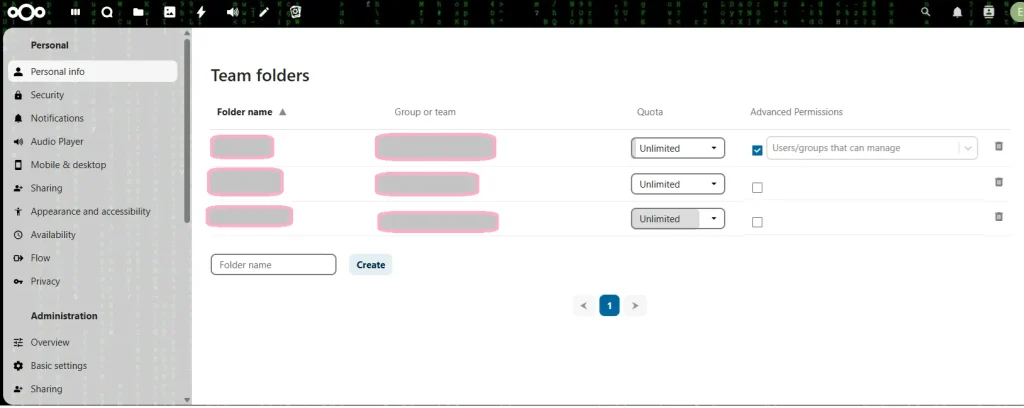The image size is (1024, 408).
Task: Click the Mobile & desktop phone icon
Action: (18, 165)
